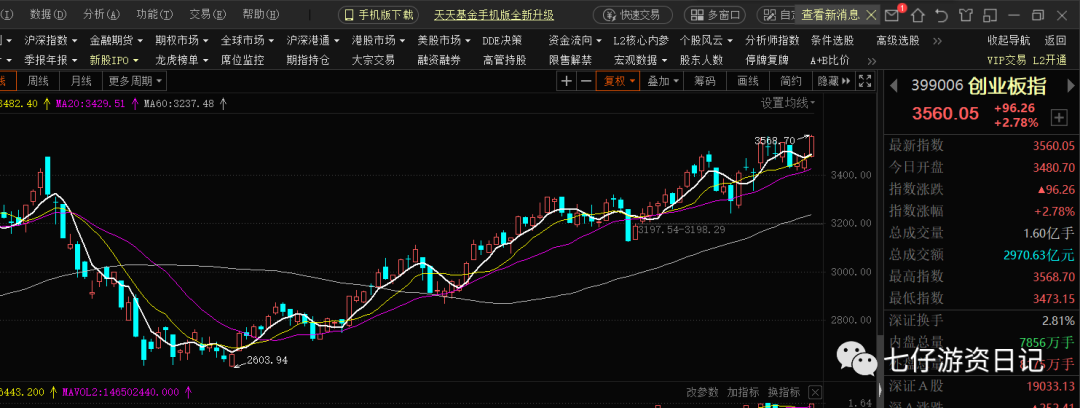
Task: Open L2核心内参
Action: point(641,41)
